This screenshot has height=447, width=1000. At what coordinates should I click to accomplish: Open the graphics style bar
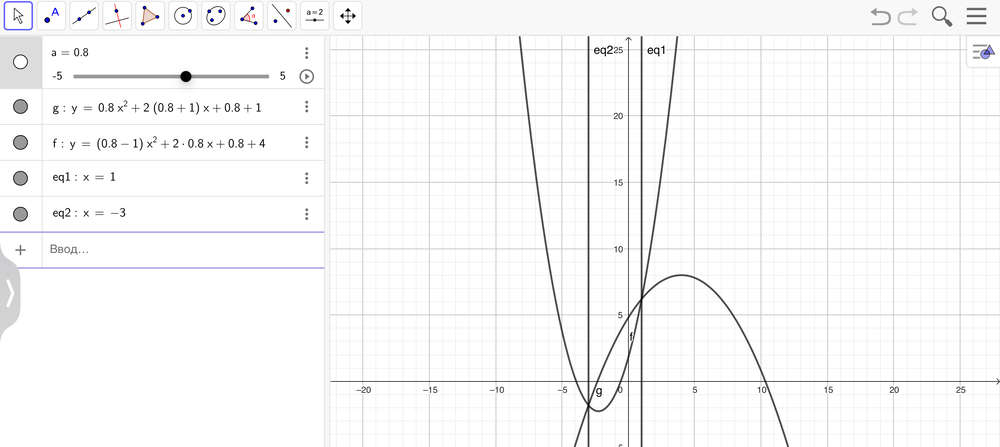point(982,53)
